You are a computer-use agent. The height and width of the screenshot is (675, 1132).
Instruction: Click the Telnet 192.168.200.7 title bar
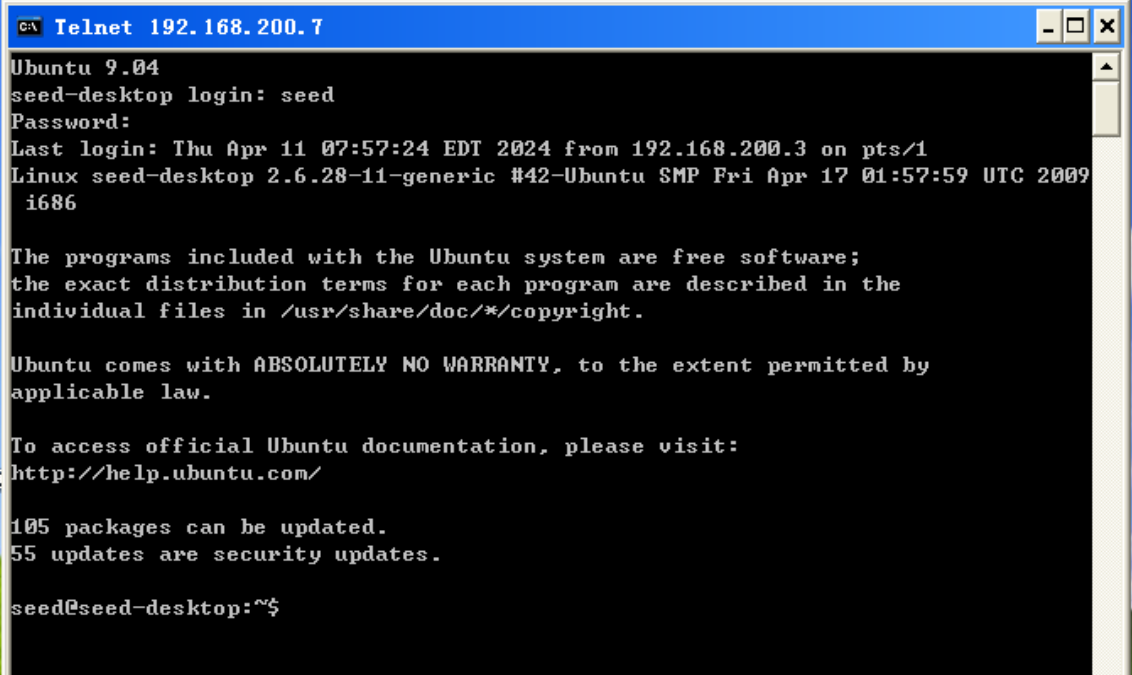(500, 26)
